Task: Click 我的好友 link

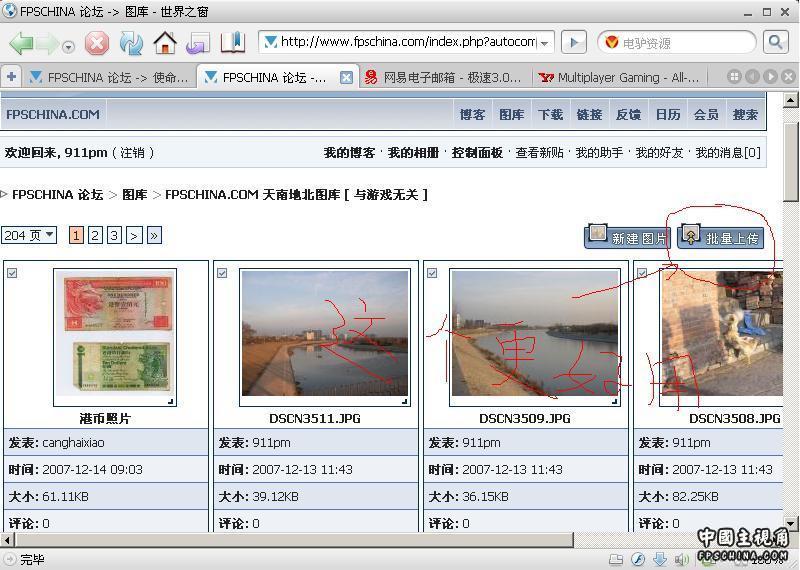Action: point(659,153)
